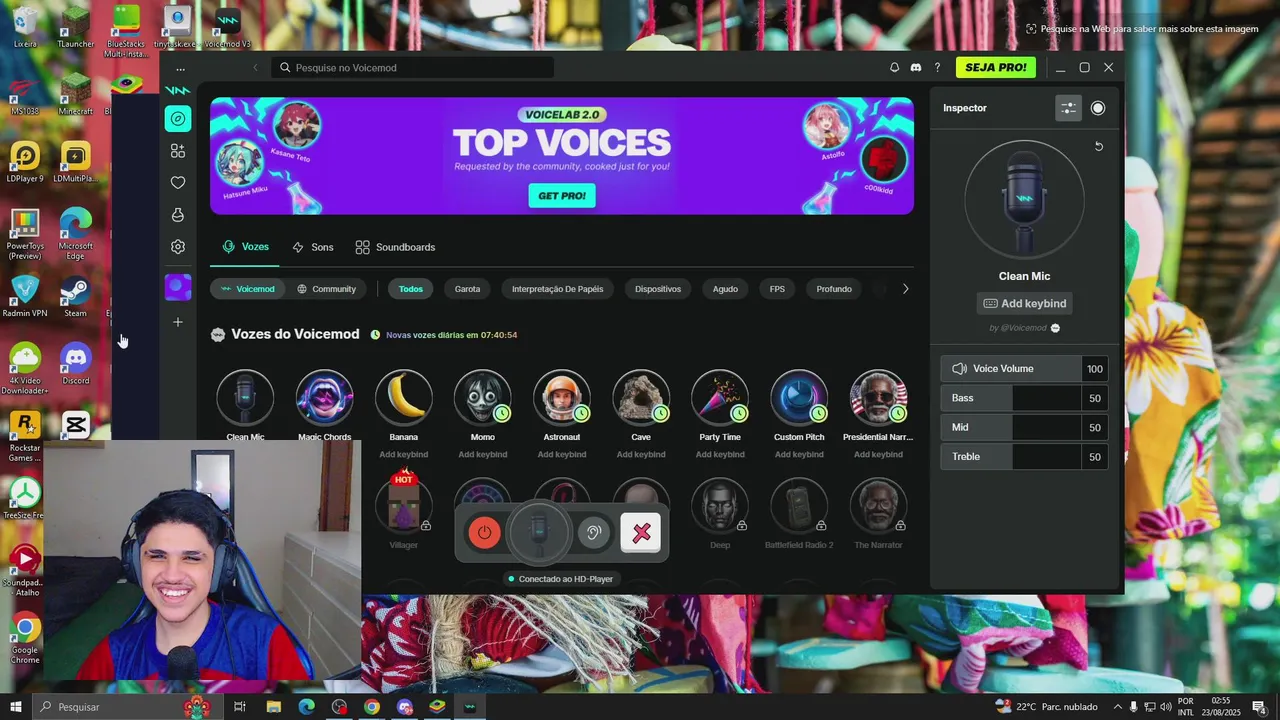Adjust the Voice Volume slider
The height and width of the screenshot is (720, 1280).
pyautogui.click(x=1024, y=369)
